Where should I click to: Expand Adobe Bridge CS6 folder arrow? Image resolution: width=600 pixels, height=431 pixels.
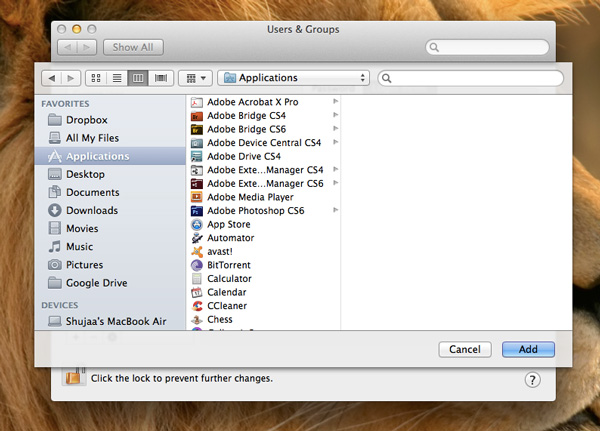point(336,129)
